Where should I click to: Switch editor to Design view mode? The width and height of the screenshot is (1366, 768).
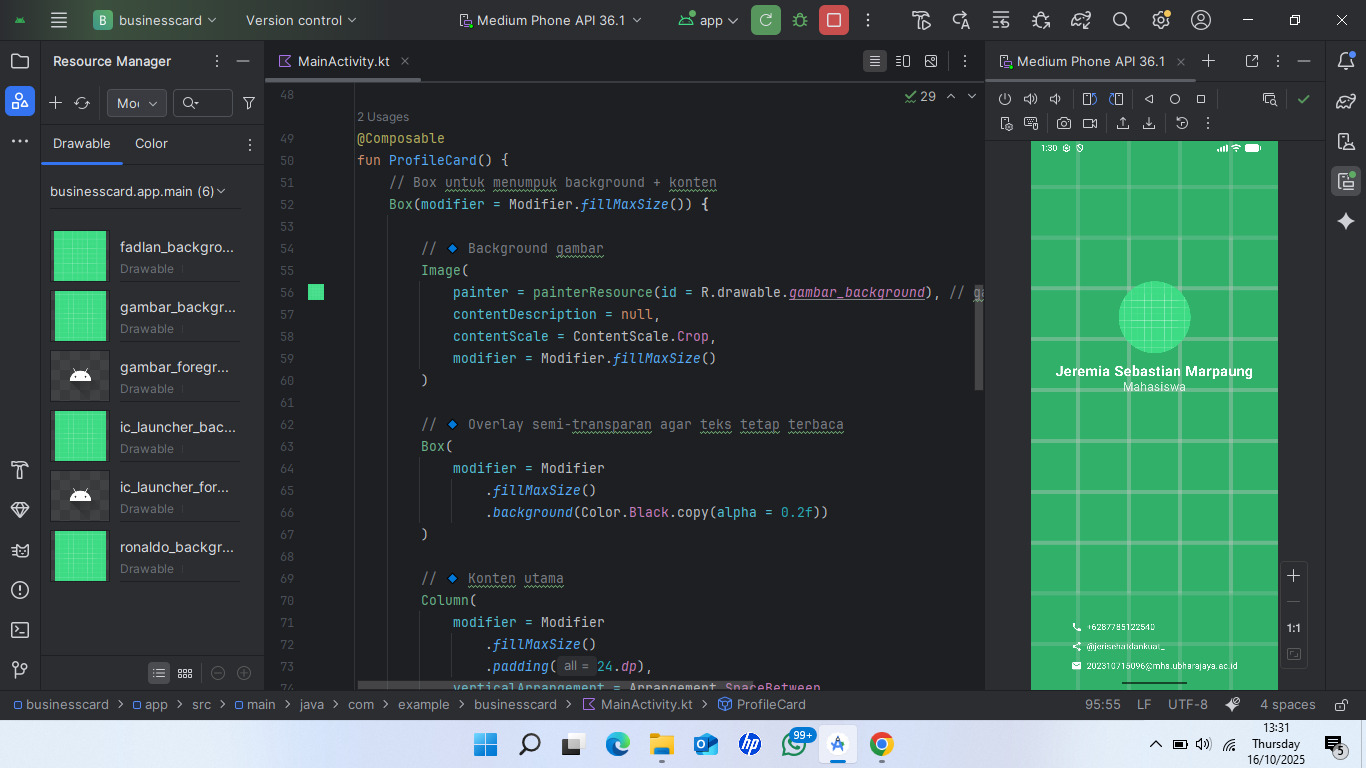click(931, 61)
